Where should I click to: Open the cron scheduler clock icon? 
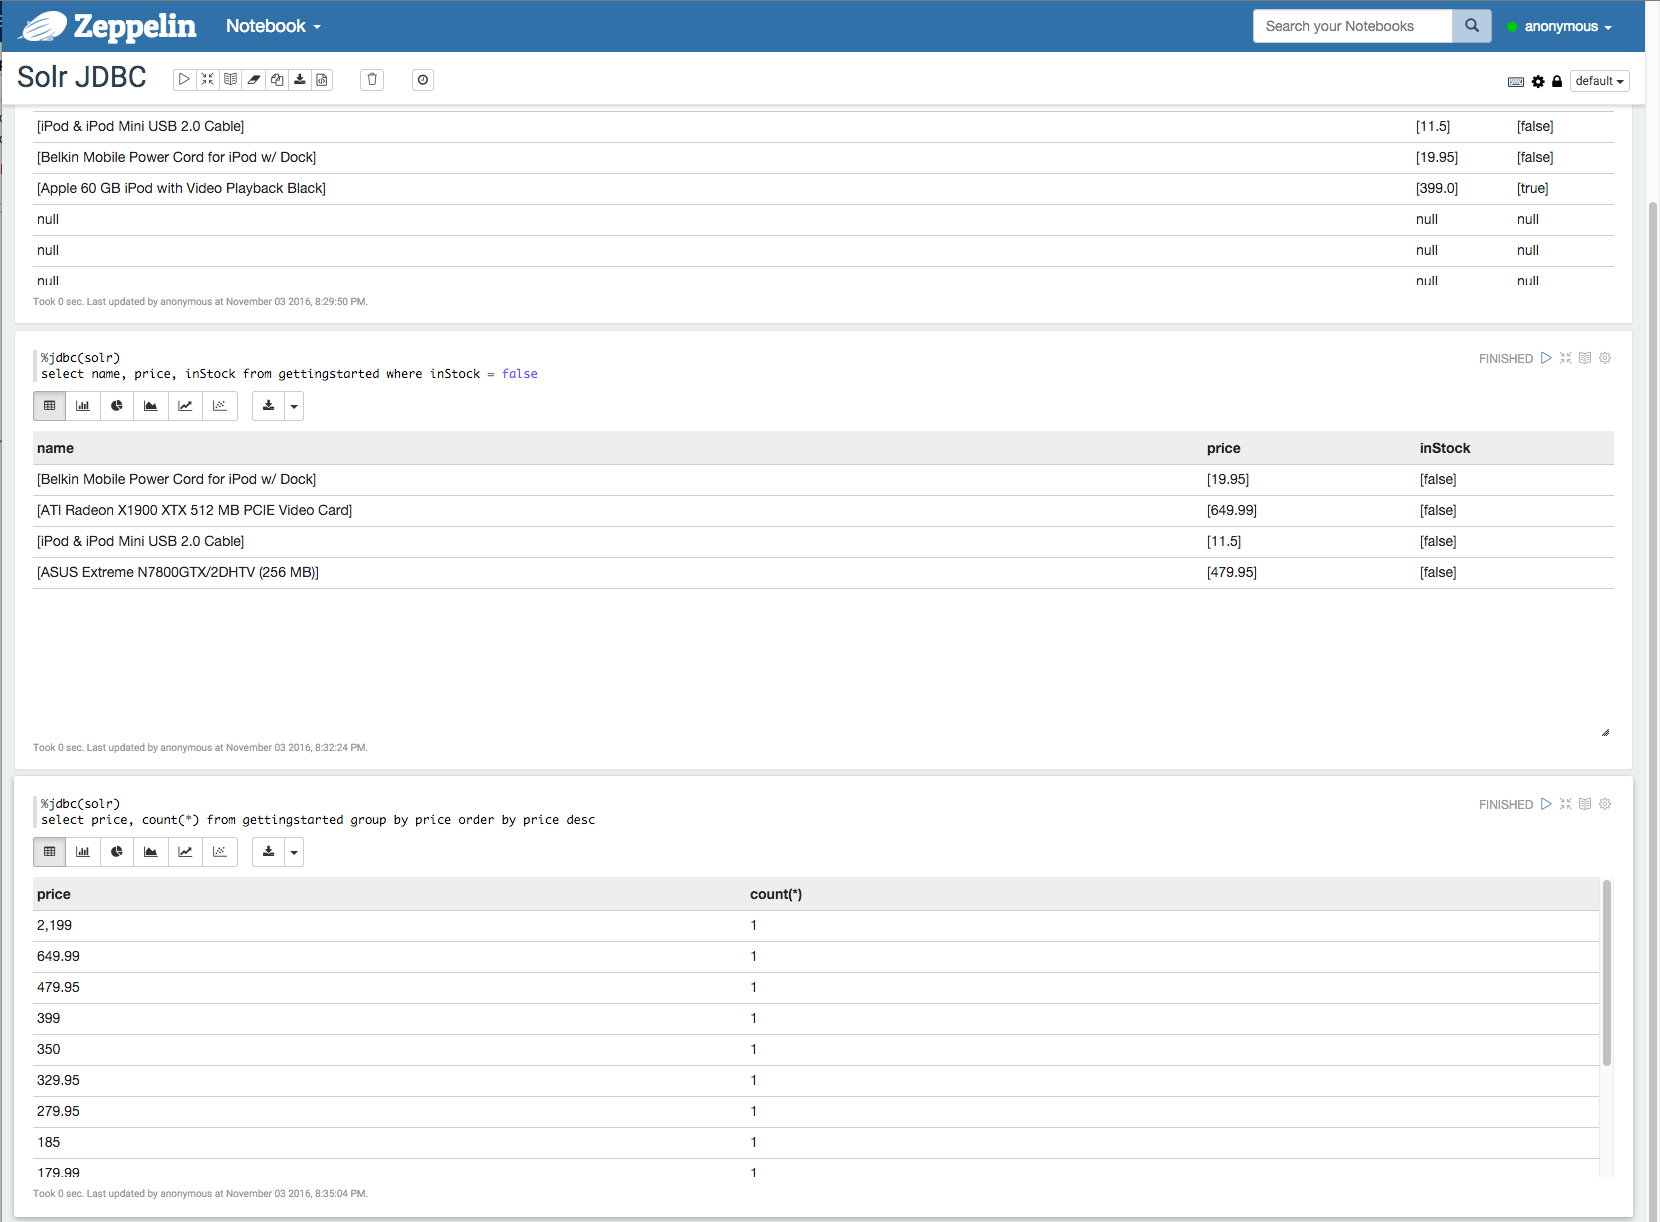tap(422, 79)
